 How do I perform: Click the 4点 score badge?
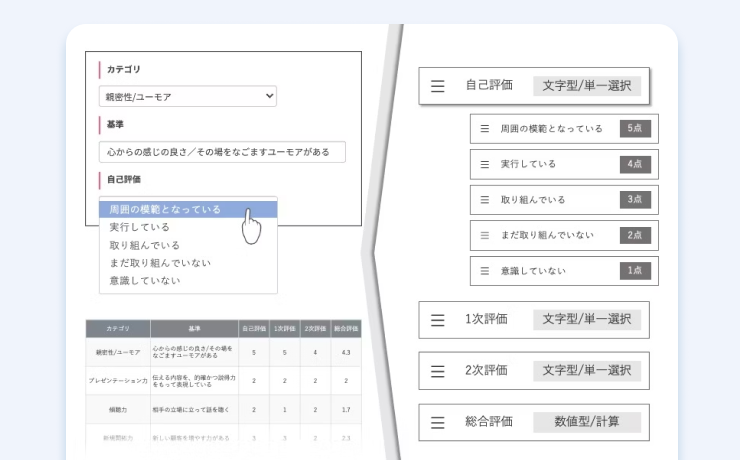click(x=635, y=164)
